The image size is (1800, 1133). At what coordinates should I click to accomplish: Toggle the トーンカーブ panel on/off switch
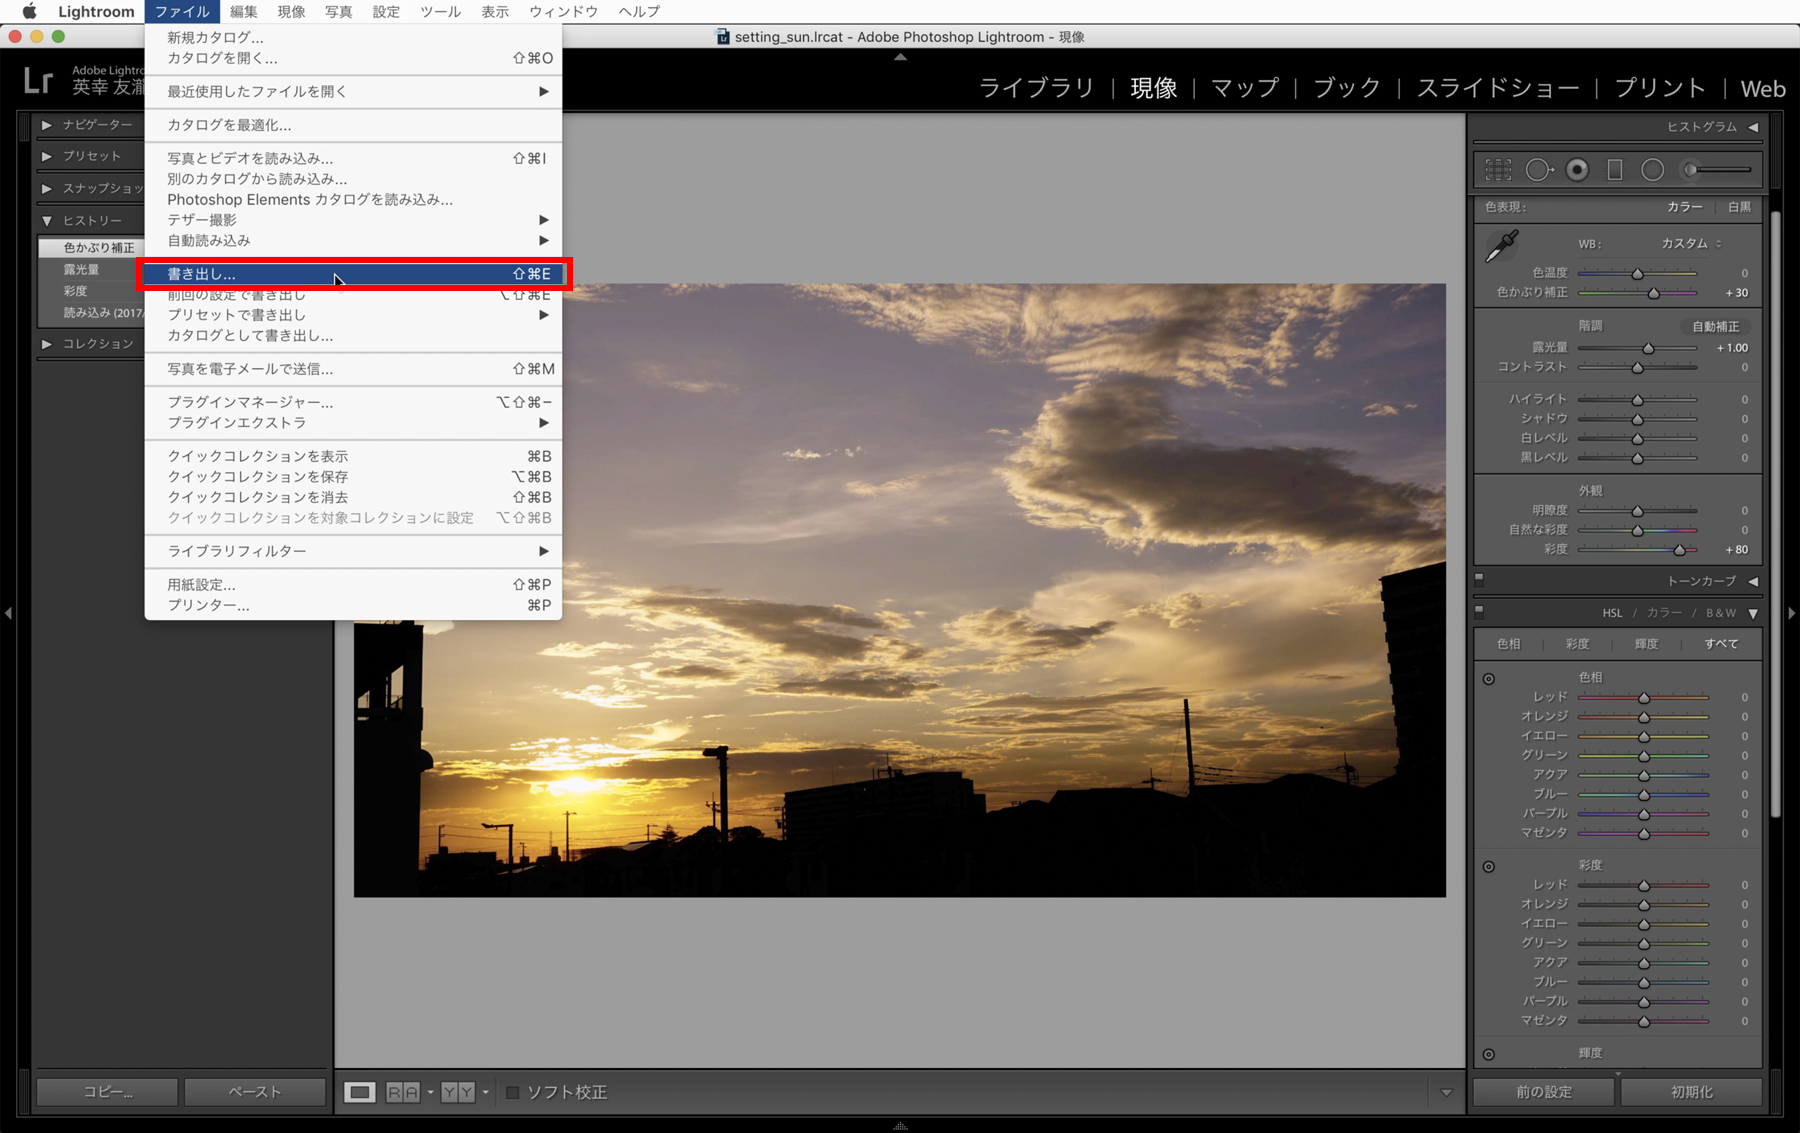(1480, 579)
